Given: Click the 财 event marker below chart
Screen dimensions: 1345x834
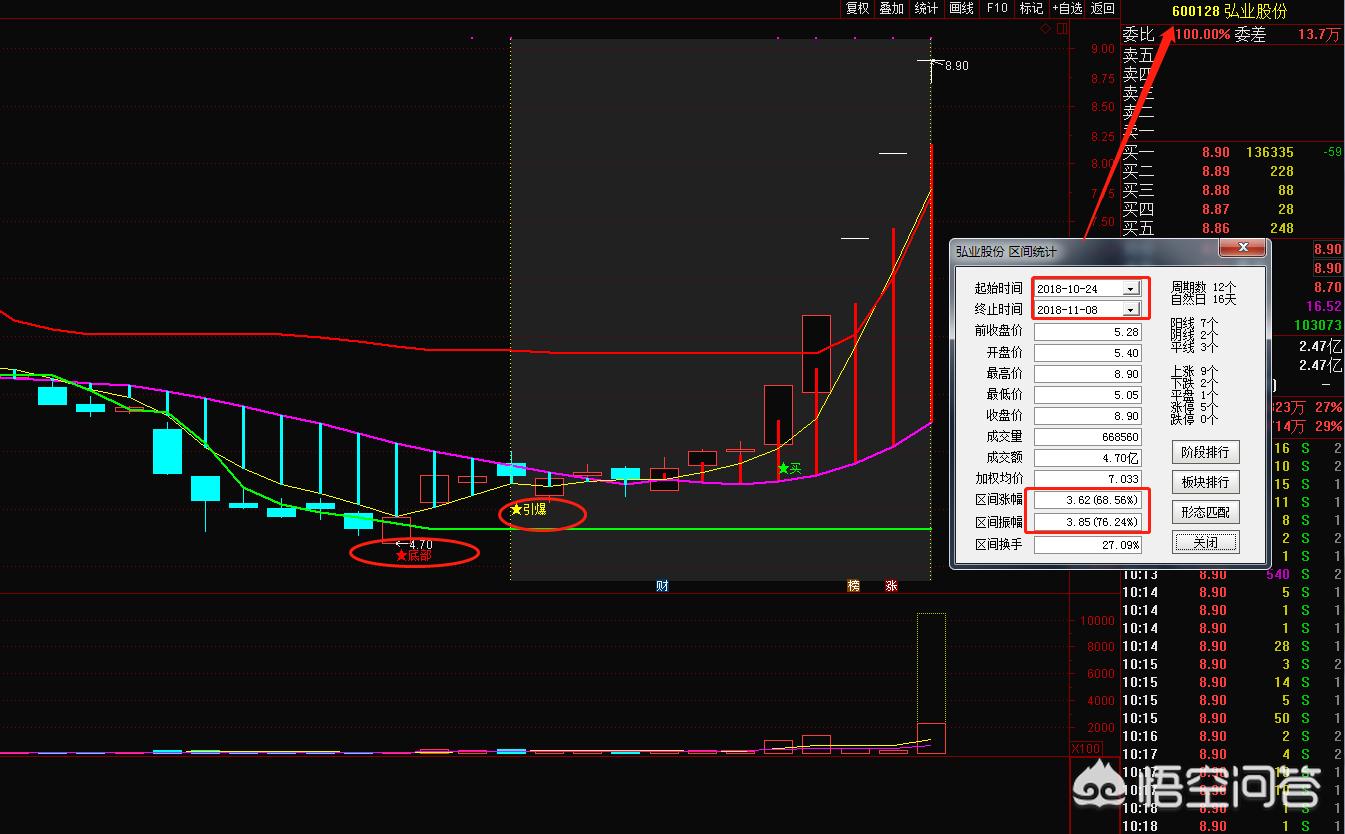Looking at the screenshot, I should click(x=662, y=586).
